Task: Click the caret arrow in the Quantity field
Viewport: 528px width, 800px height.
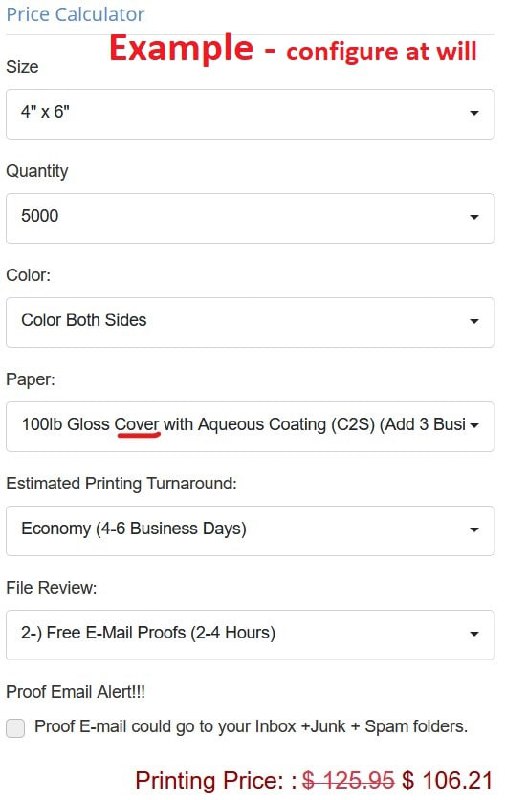Action: pyautogui.click(x=474, y=217)
